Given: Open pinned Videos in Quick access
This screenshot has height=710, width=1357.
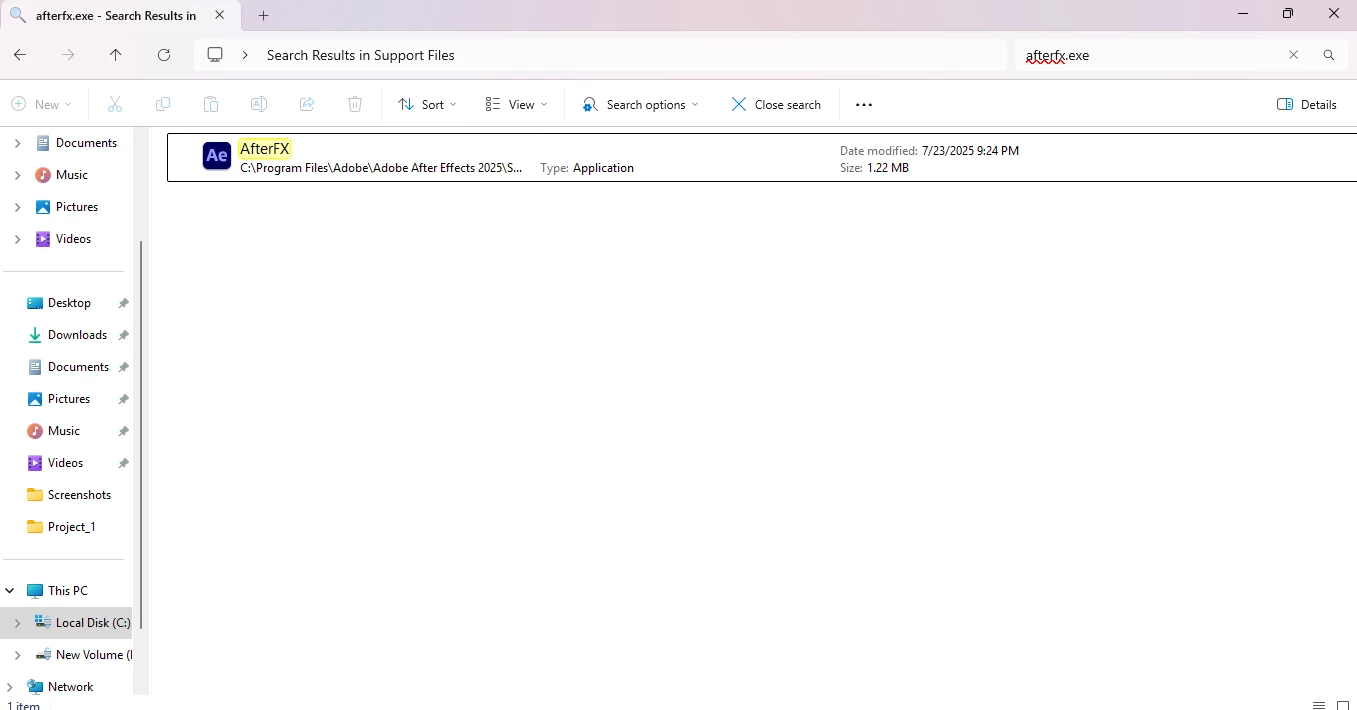Looking at the screenshot, I should 65,463.
